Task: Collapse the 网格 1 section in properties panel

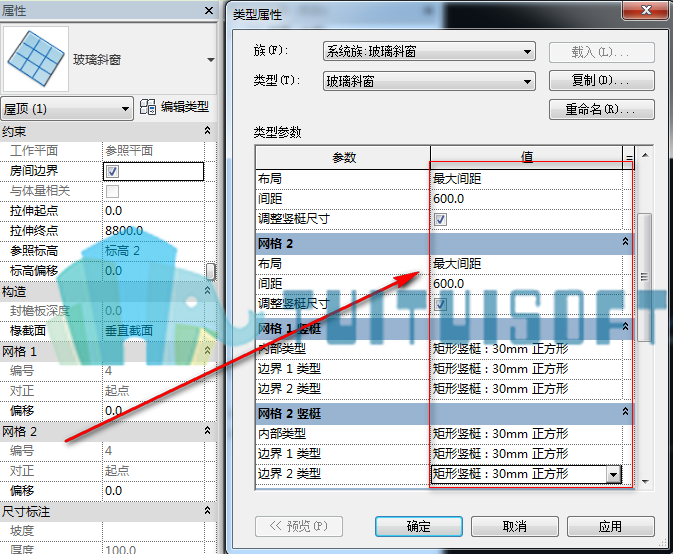Action: [x=207, y=351]
